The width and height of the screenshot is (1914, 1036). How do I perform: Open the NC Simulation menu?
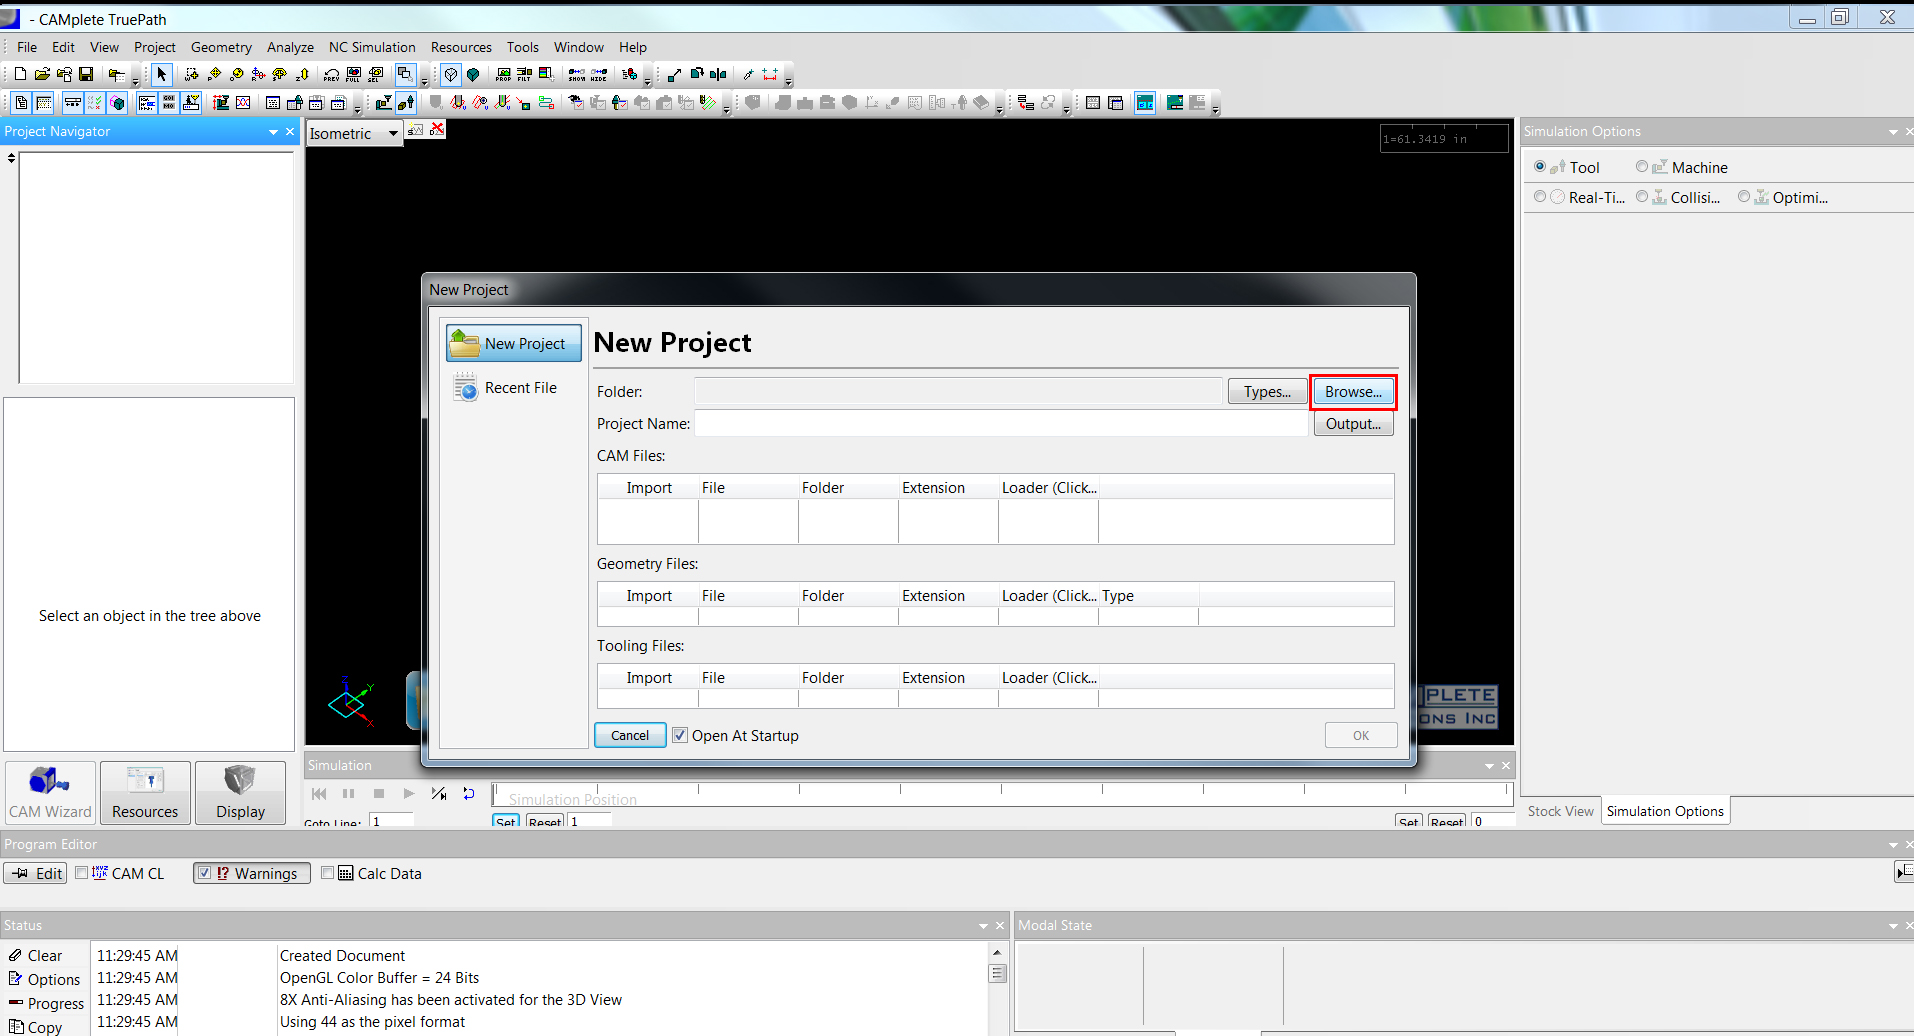click(372, 47)
